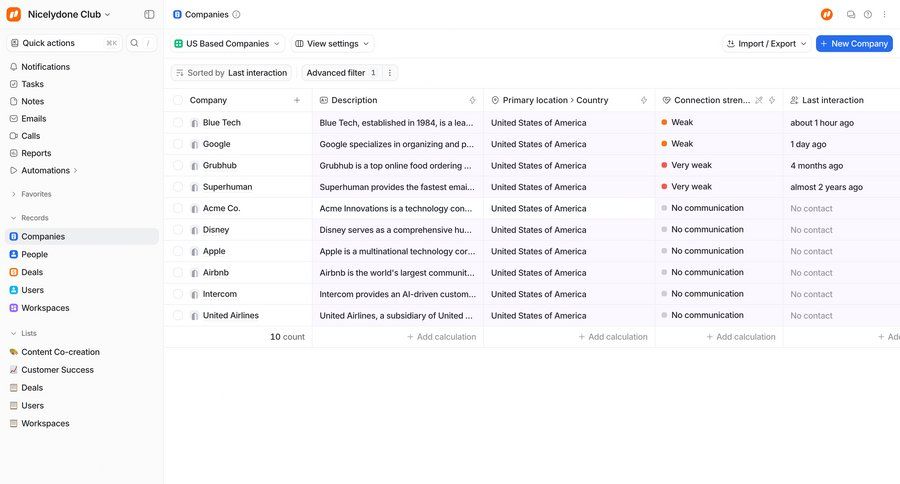Select the Google row checkbox

click(178, 144)
